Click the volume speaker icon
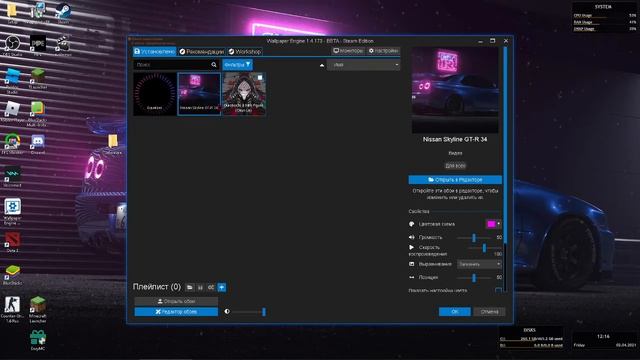Viewport: 640px width, 360px height. pos(411,237)
